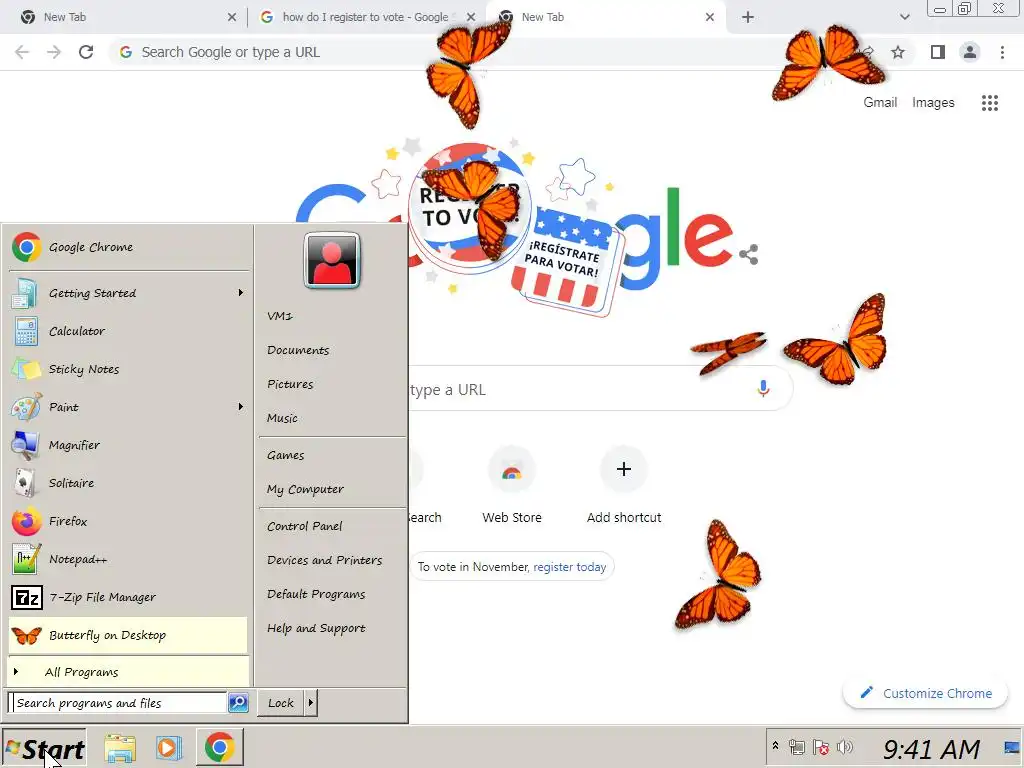Open Sticky Notes in Start menu
Viewport: 1024px width, 768px height.
point(129,369)
